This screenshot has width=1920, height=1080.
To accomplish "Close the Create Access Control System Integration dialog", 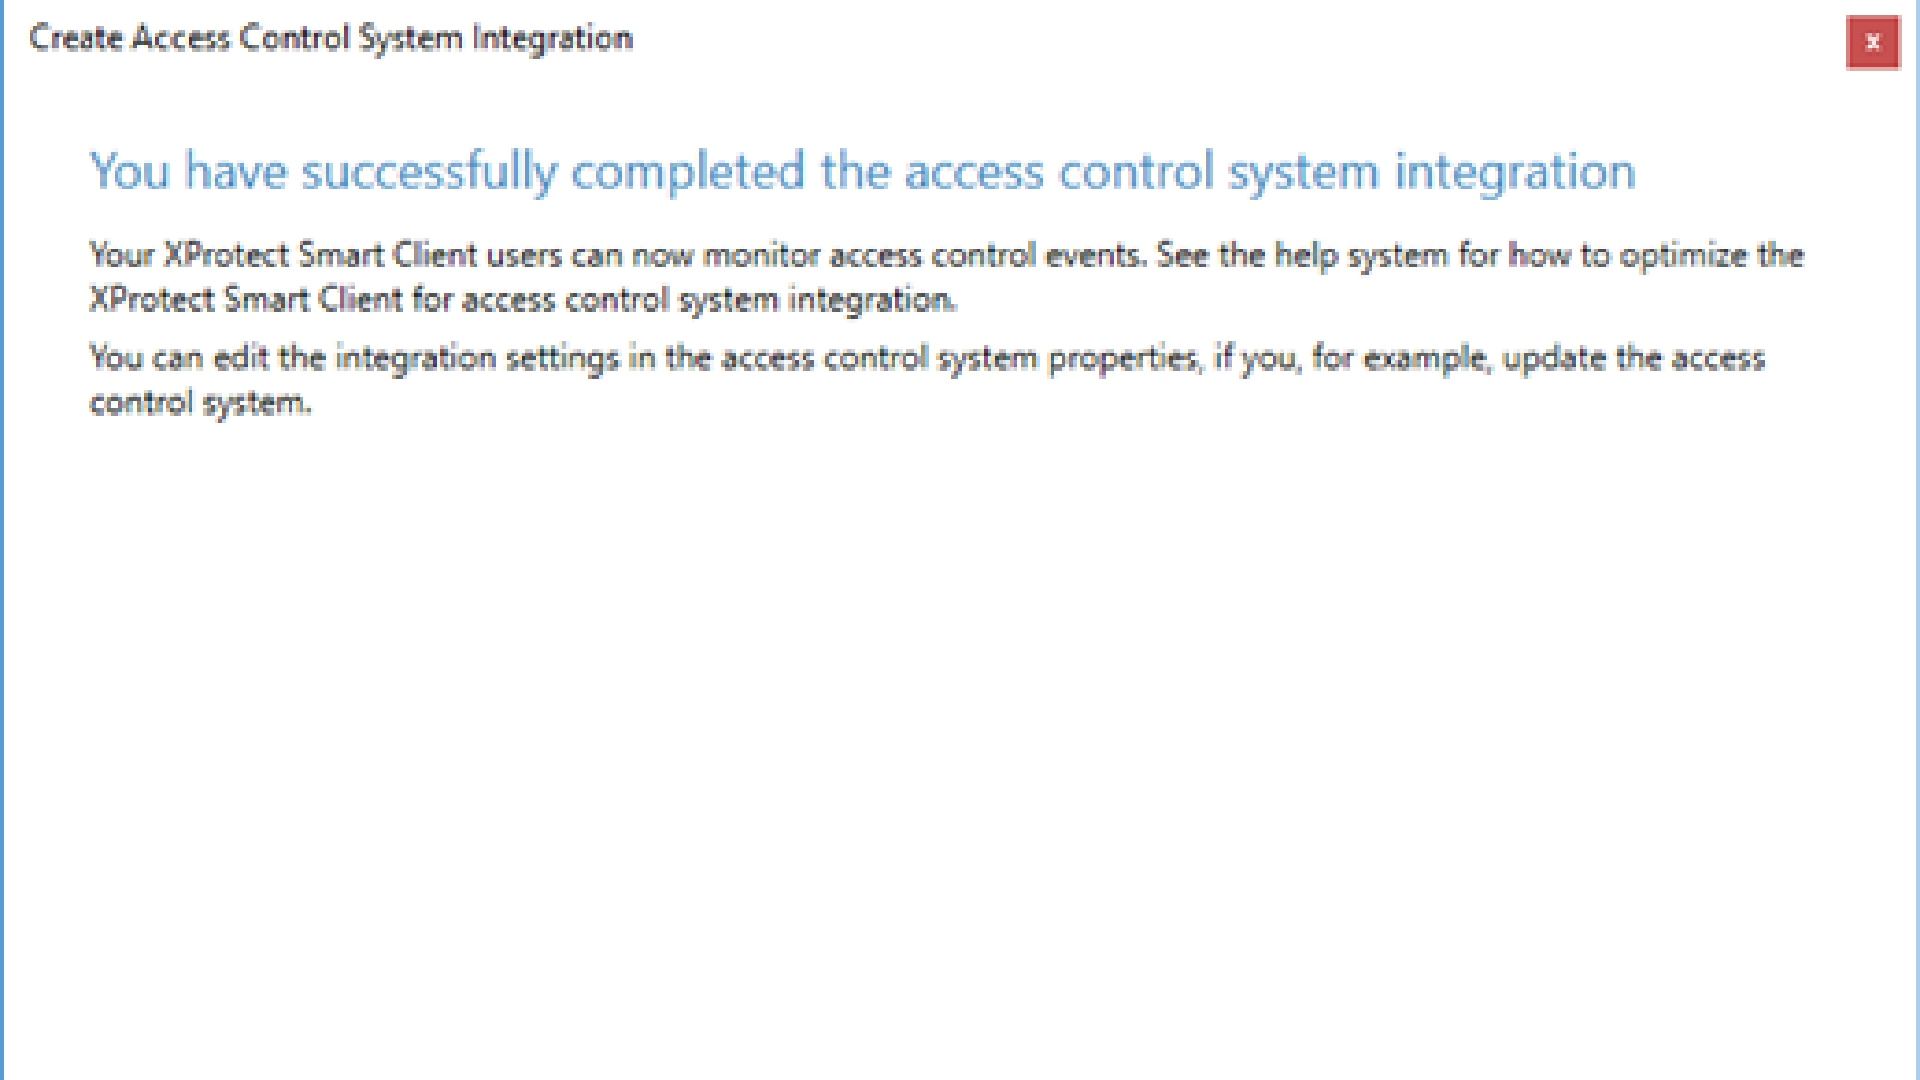I will [x=1872, y=42].
